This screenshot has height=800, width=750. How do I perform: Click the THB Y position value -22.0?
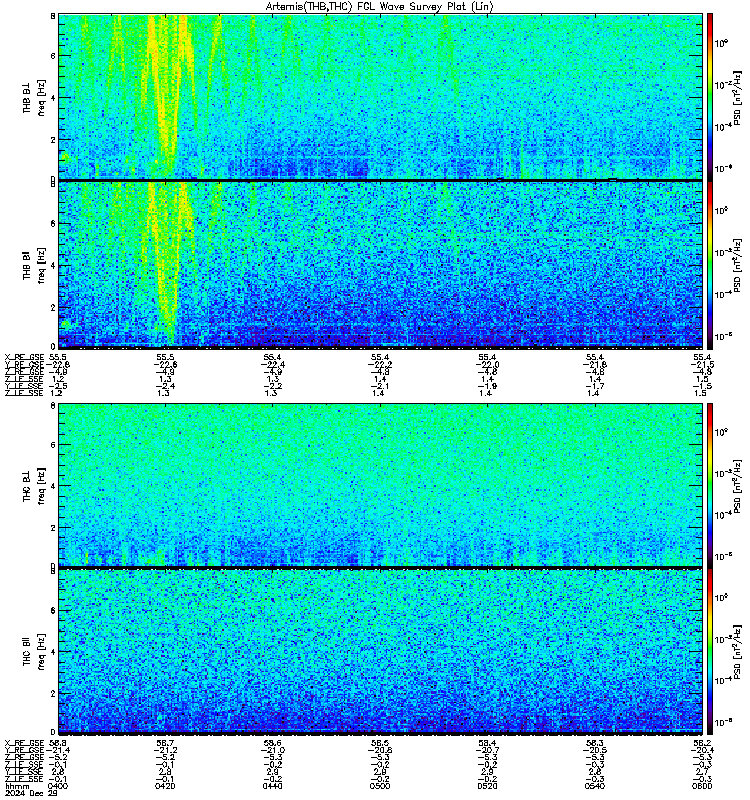(487, 364)
